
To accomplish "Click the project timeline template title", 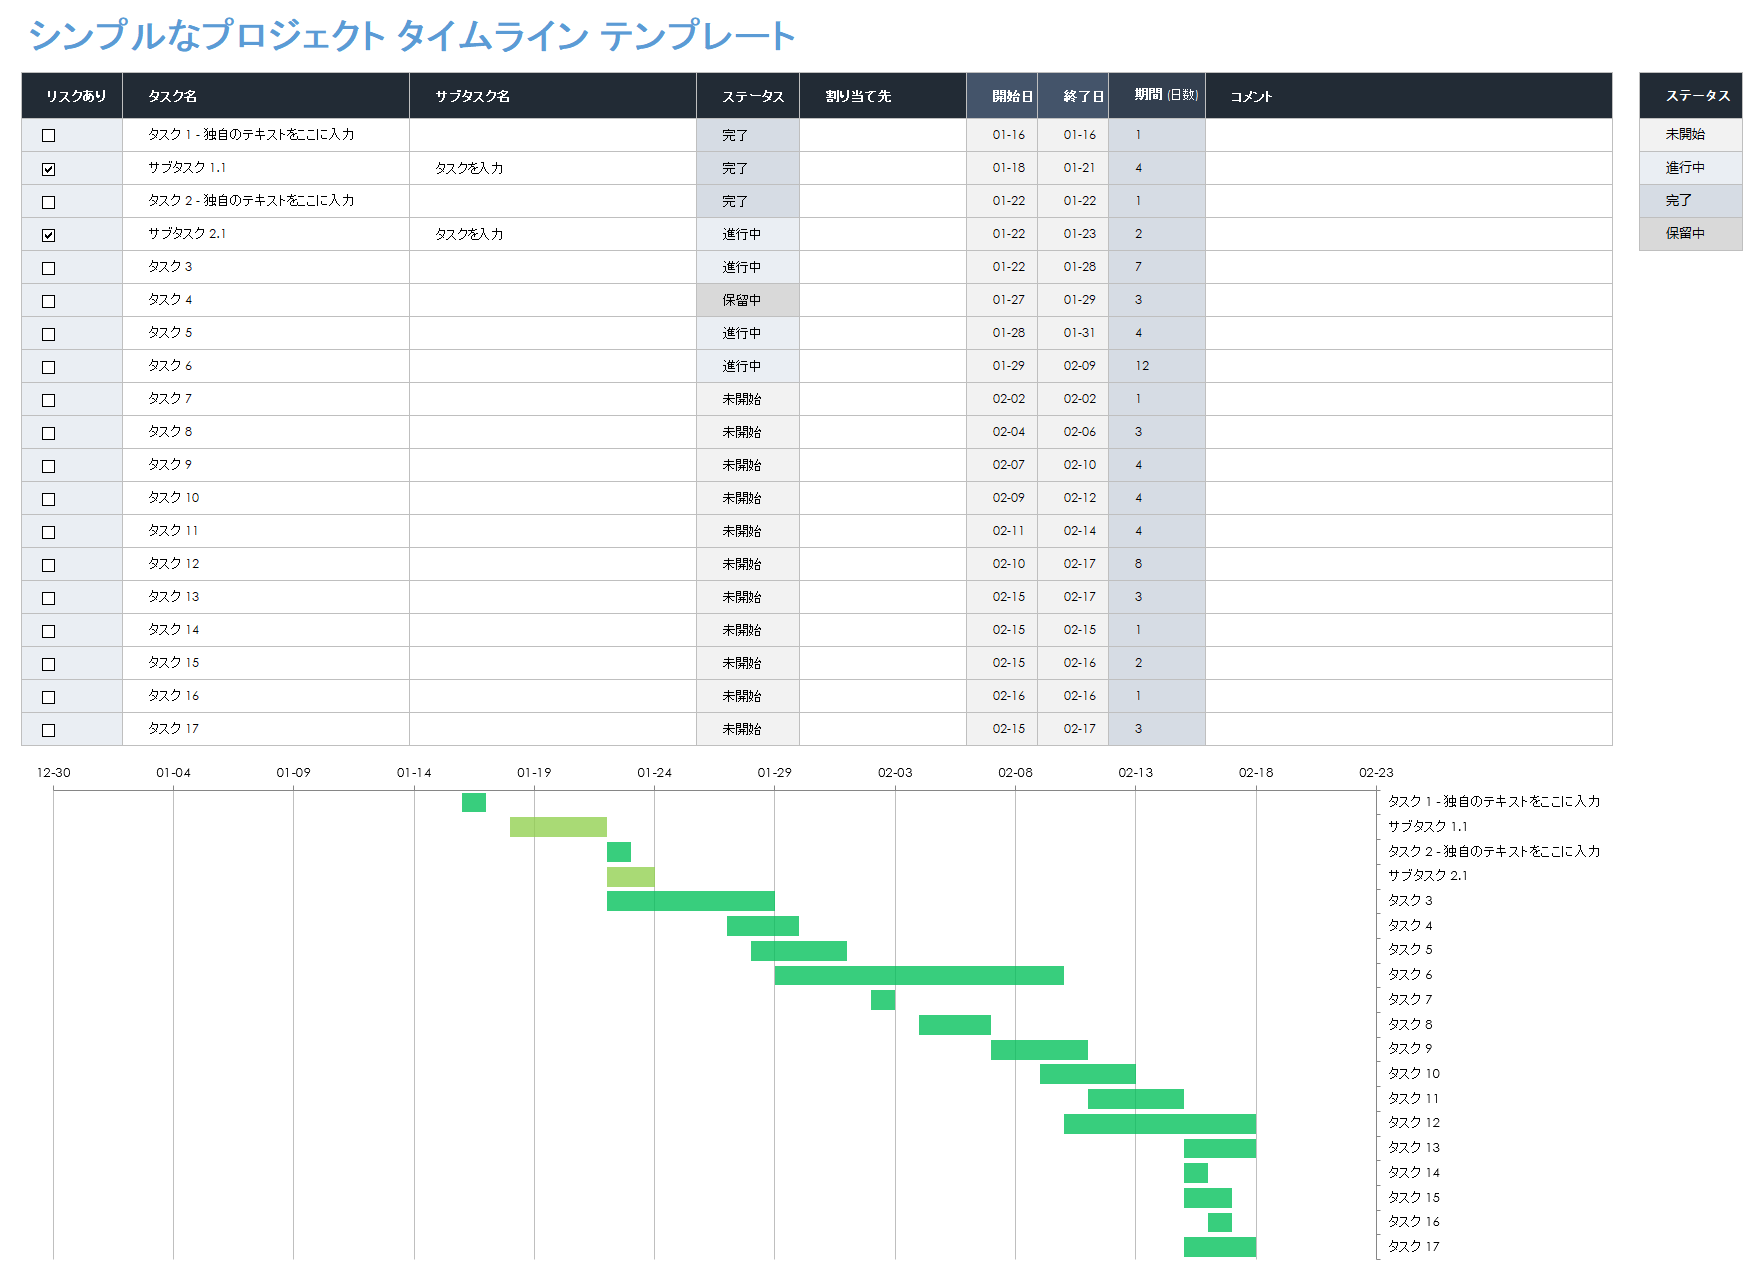I will [x=411, y=36].
